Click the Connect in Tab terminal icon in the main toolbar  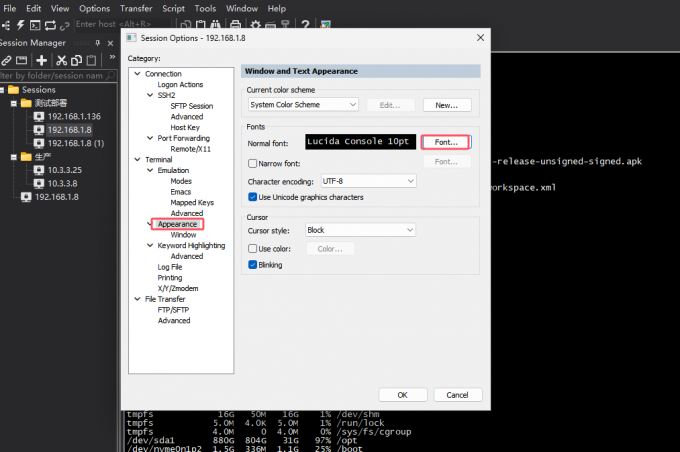[x=35, y=25]
